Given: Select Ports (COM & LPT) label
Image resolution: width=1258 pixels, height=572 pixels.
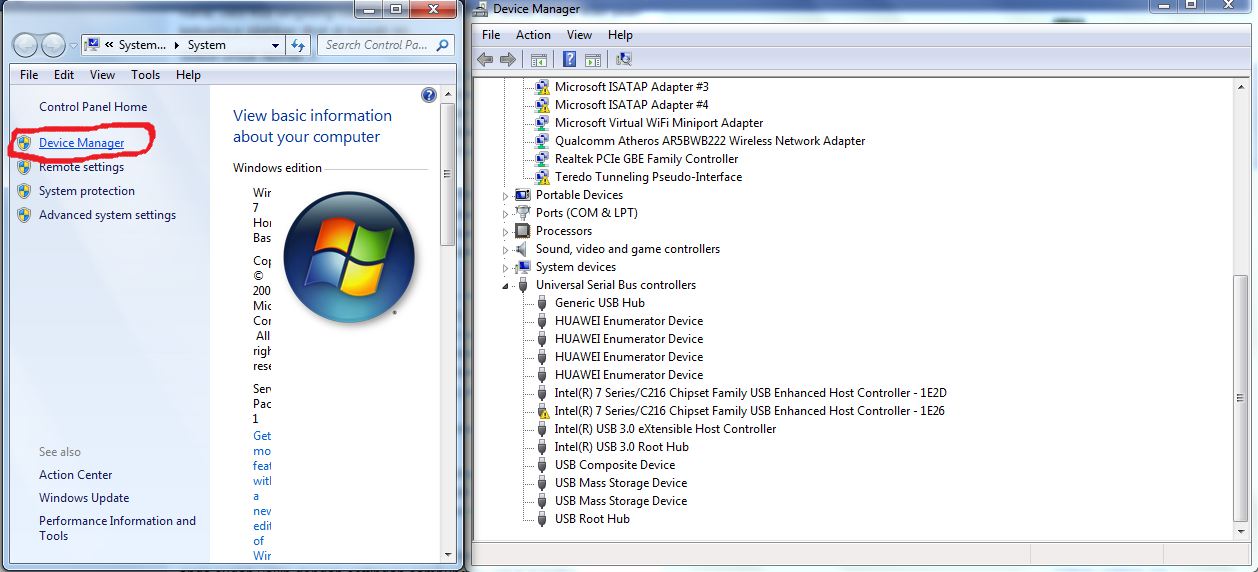Looking at the screenshot, I should (586, 213).
